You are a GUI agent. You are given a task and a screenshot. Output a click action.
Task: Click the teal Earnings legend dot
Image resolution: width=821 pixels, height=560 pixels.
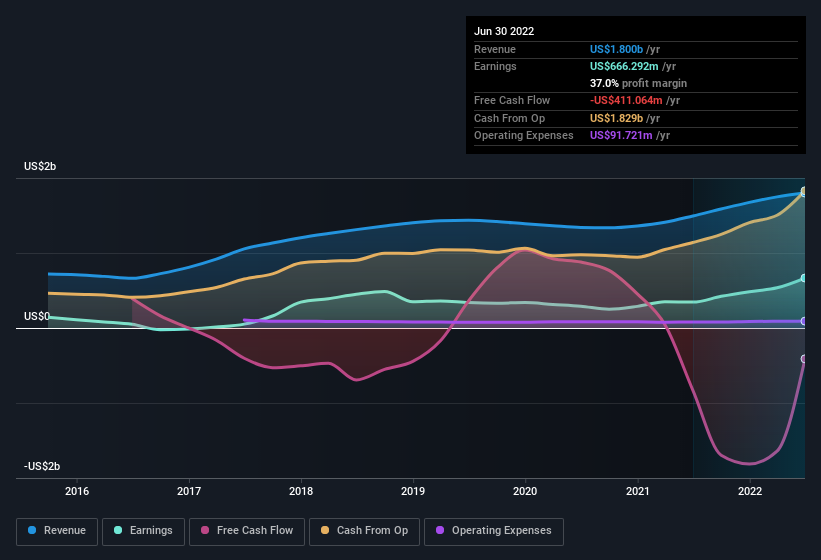click(119, 531)
